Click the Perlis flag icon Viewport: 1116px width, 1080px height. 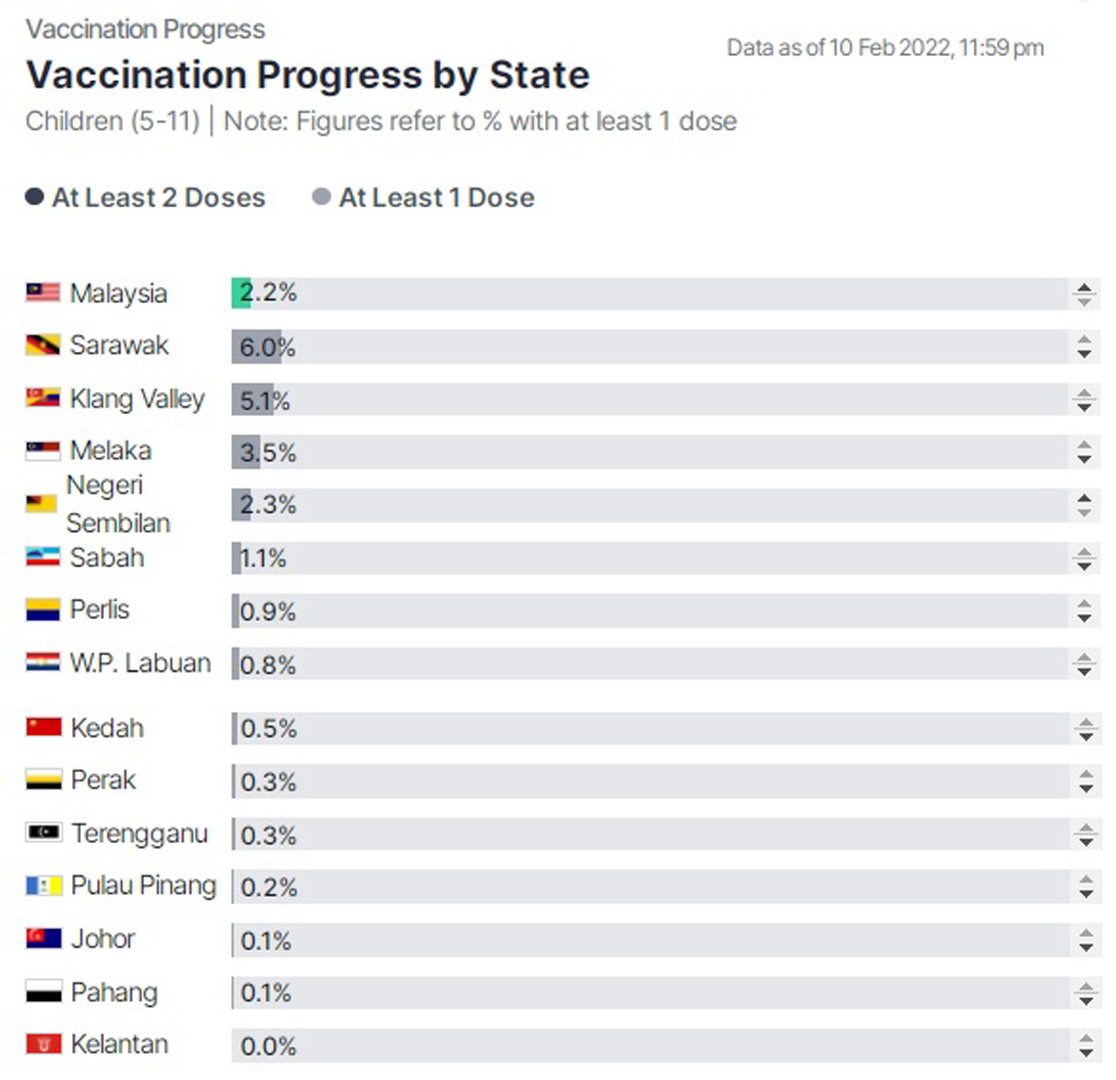[x=43, y=610]
